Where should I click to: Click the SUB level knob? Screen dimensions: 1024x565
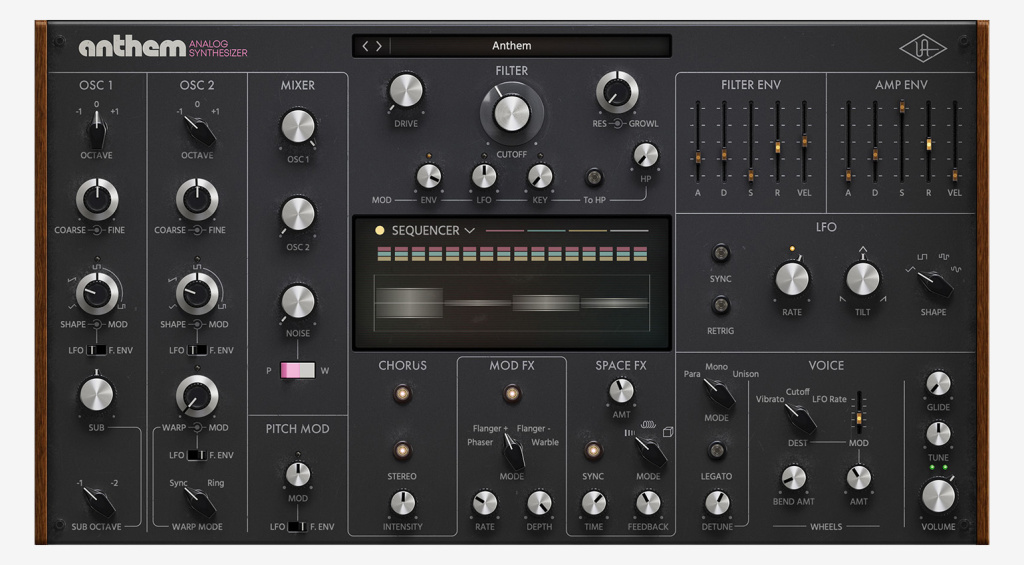point(97,395)
